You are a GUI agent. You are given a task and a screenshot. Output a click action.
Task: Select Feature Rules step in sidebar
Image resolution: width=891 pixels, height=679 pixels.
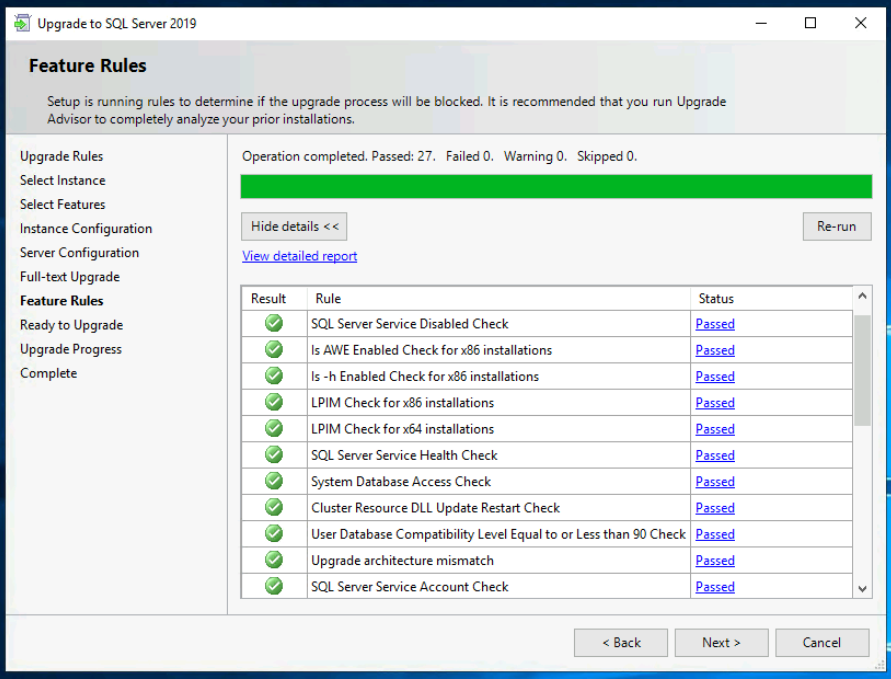coord(61,301)
